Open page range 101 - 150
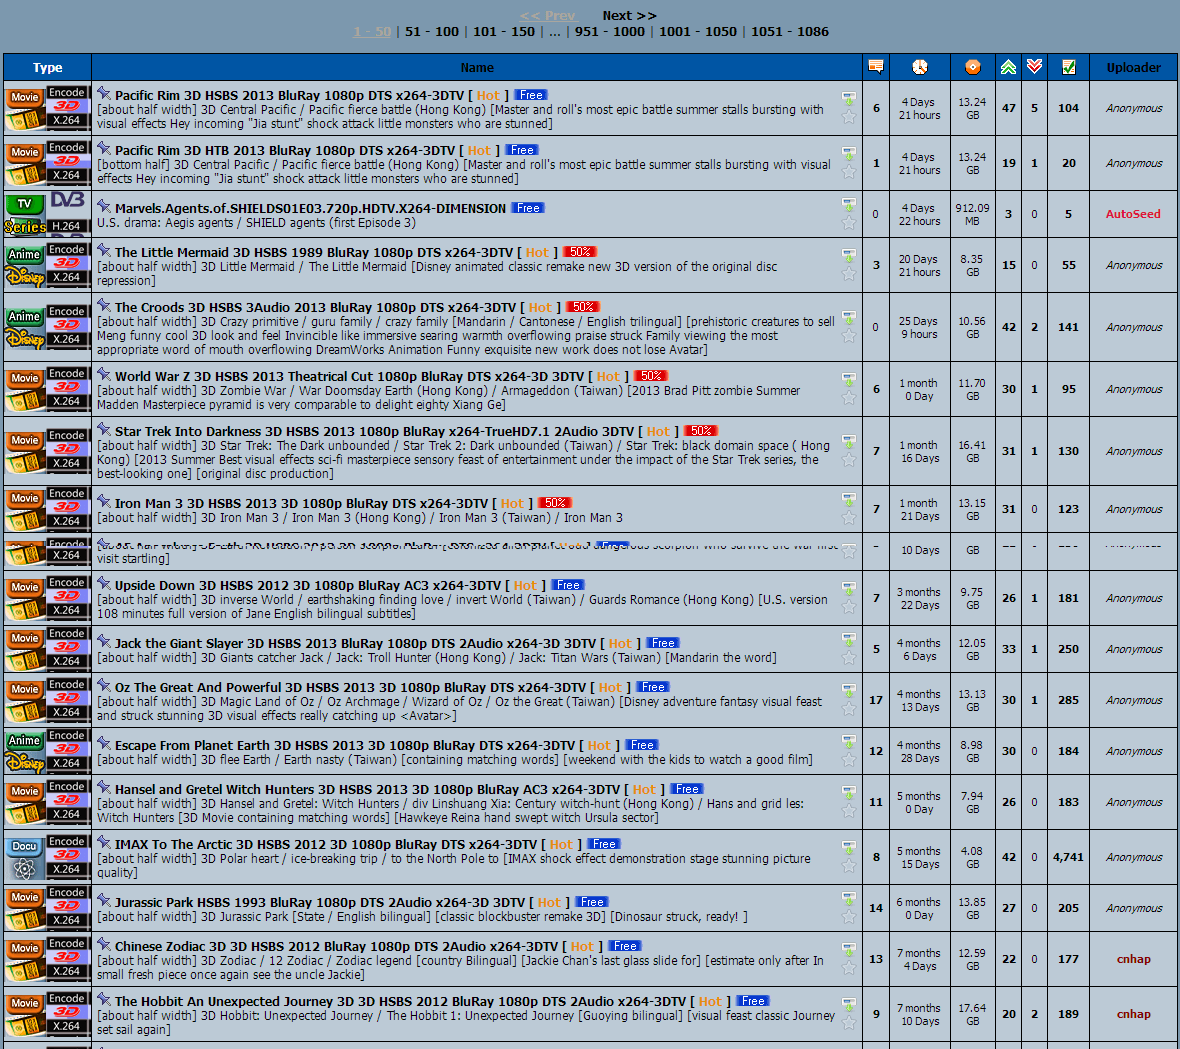1180x1049 pixels. click(503, 32)
